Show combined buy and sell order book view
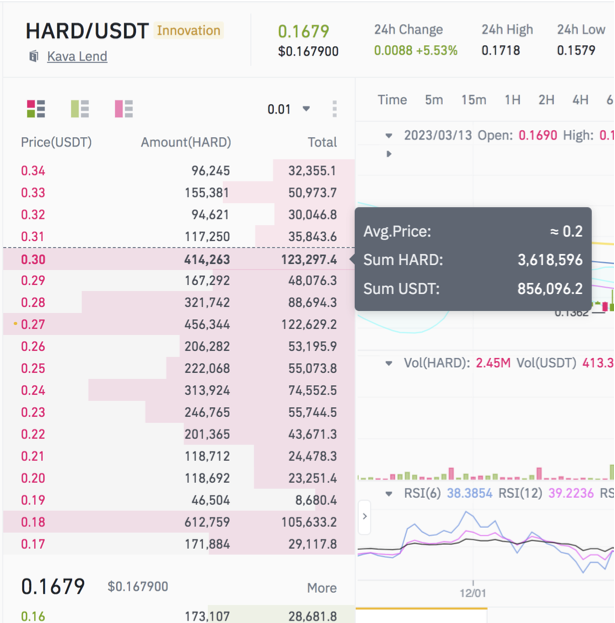This screenshot has height=623, width=615. click(36, 109)
